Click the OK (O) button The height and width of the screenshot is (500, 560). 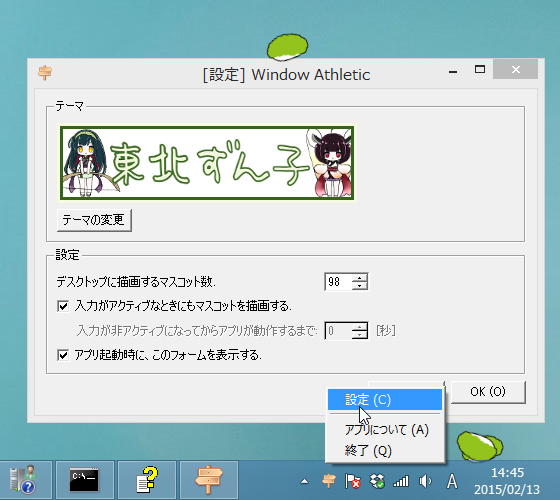coord(488,392)
